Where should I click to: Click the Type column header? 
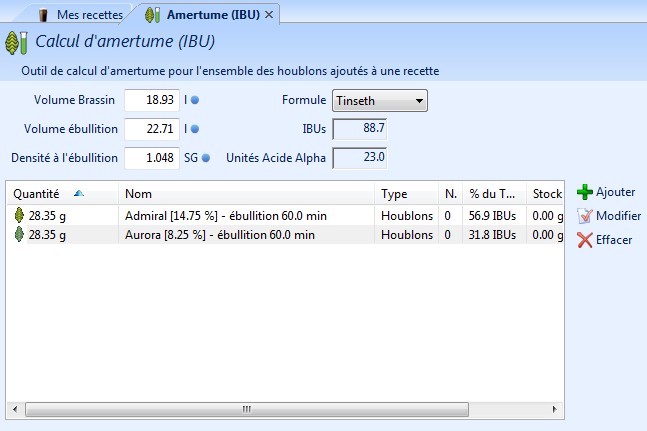(394, 193)
